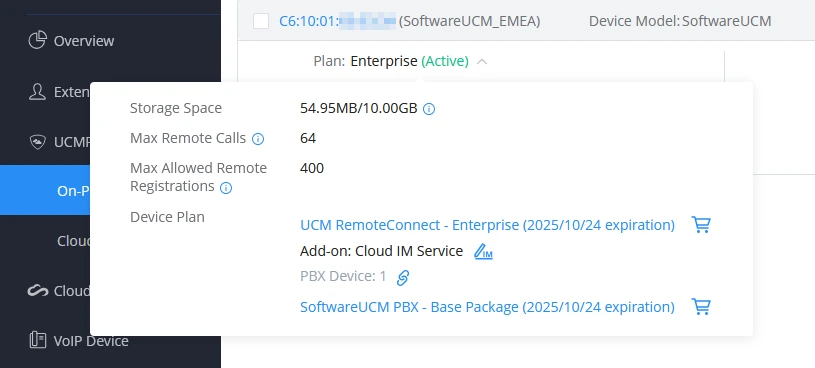Click the VoIP Device phone icon
This screenshot has height=368, width=815.
(37, 340)
